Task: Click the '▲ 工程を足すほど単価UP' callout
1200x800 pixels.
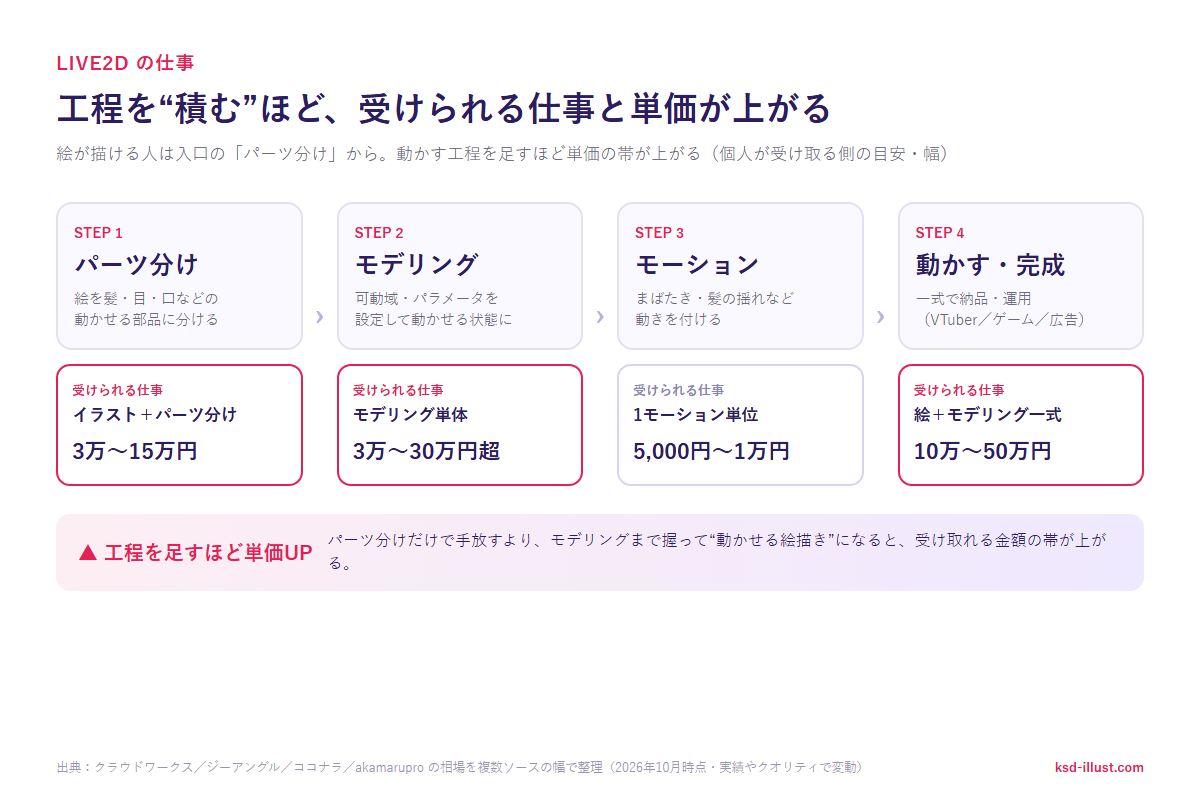Action: pyautogui.click(x=195, y=553)
